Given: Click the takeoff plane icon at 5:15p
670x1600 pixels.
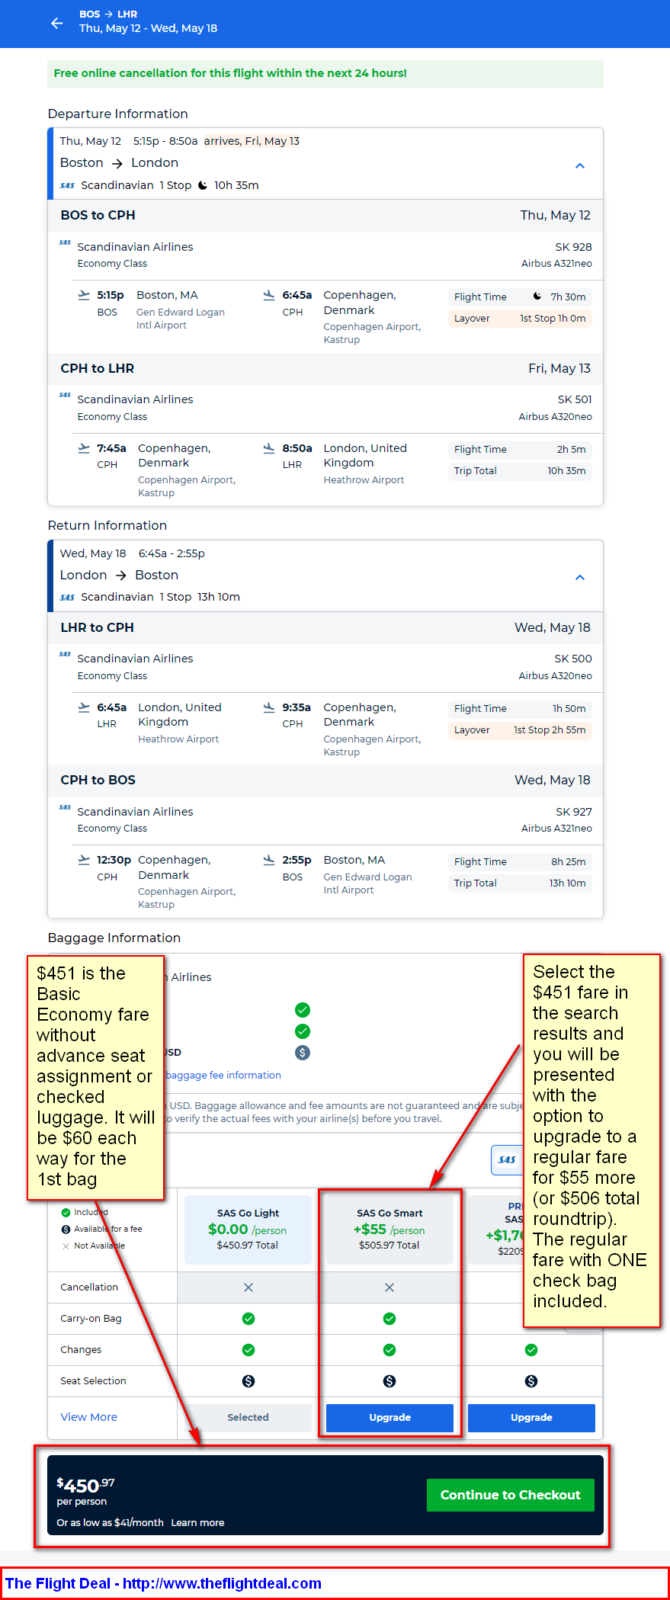Looking at the screenshot, I should (x=84, y=295).
